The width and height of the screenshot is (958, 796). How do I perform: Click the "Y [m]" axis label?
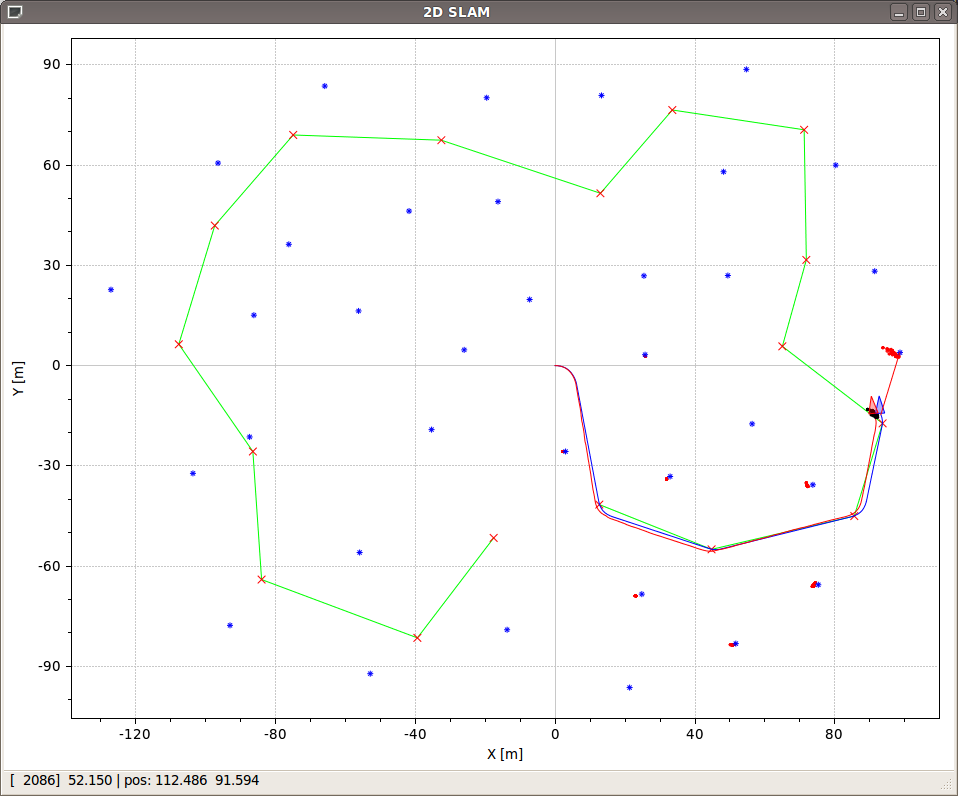tap(18, 378)
